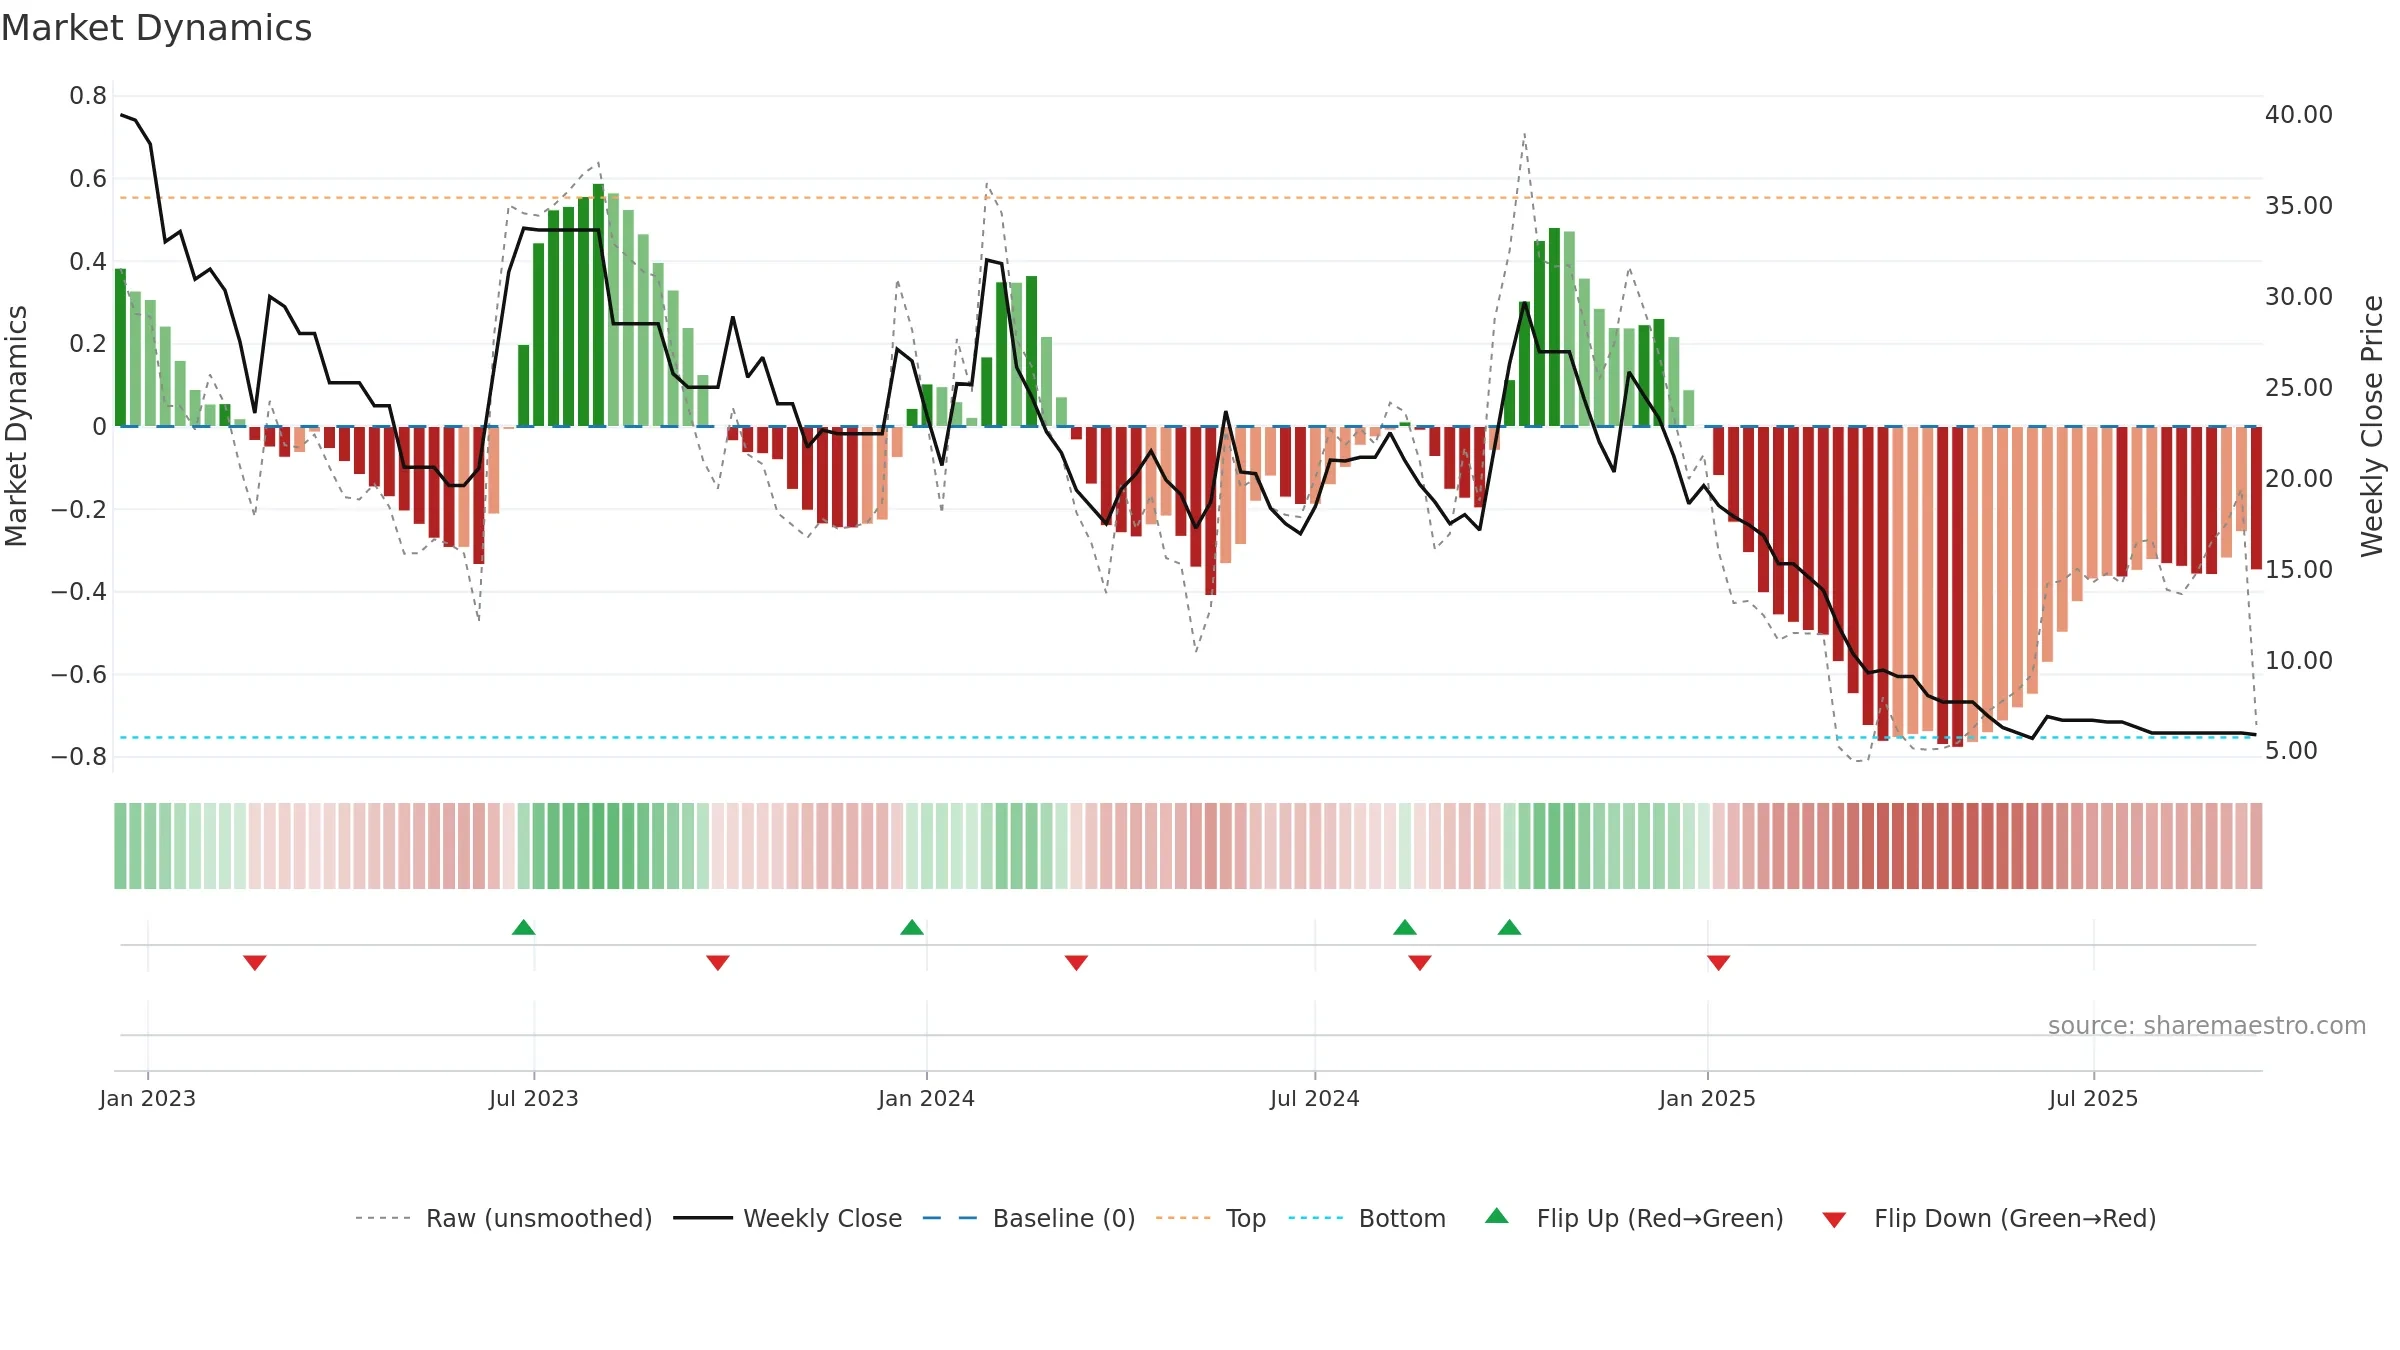Click the 20.00 price axis tick
This screenshot has height=1350, width=2400.
[2299, 479]
